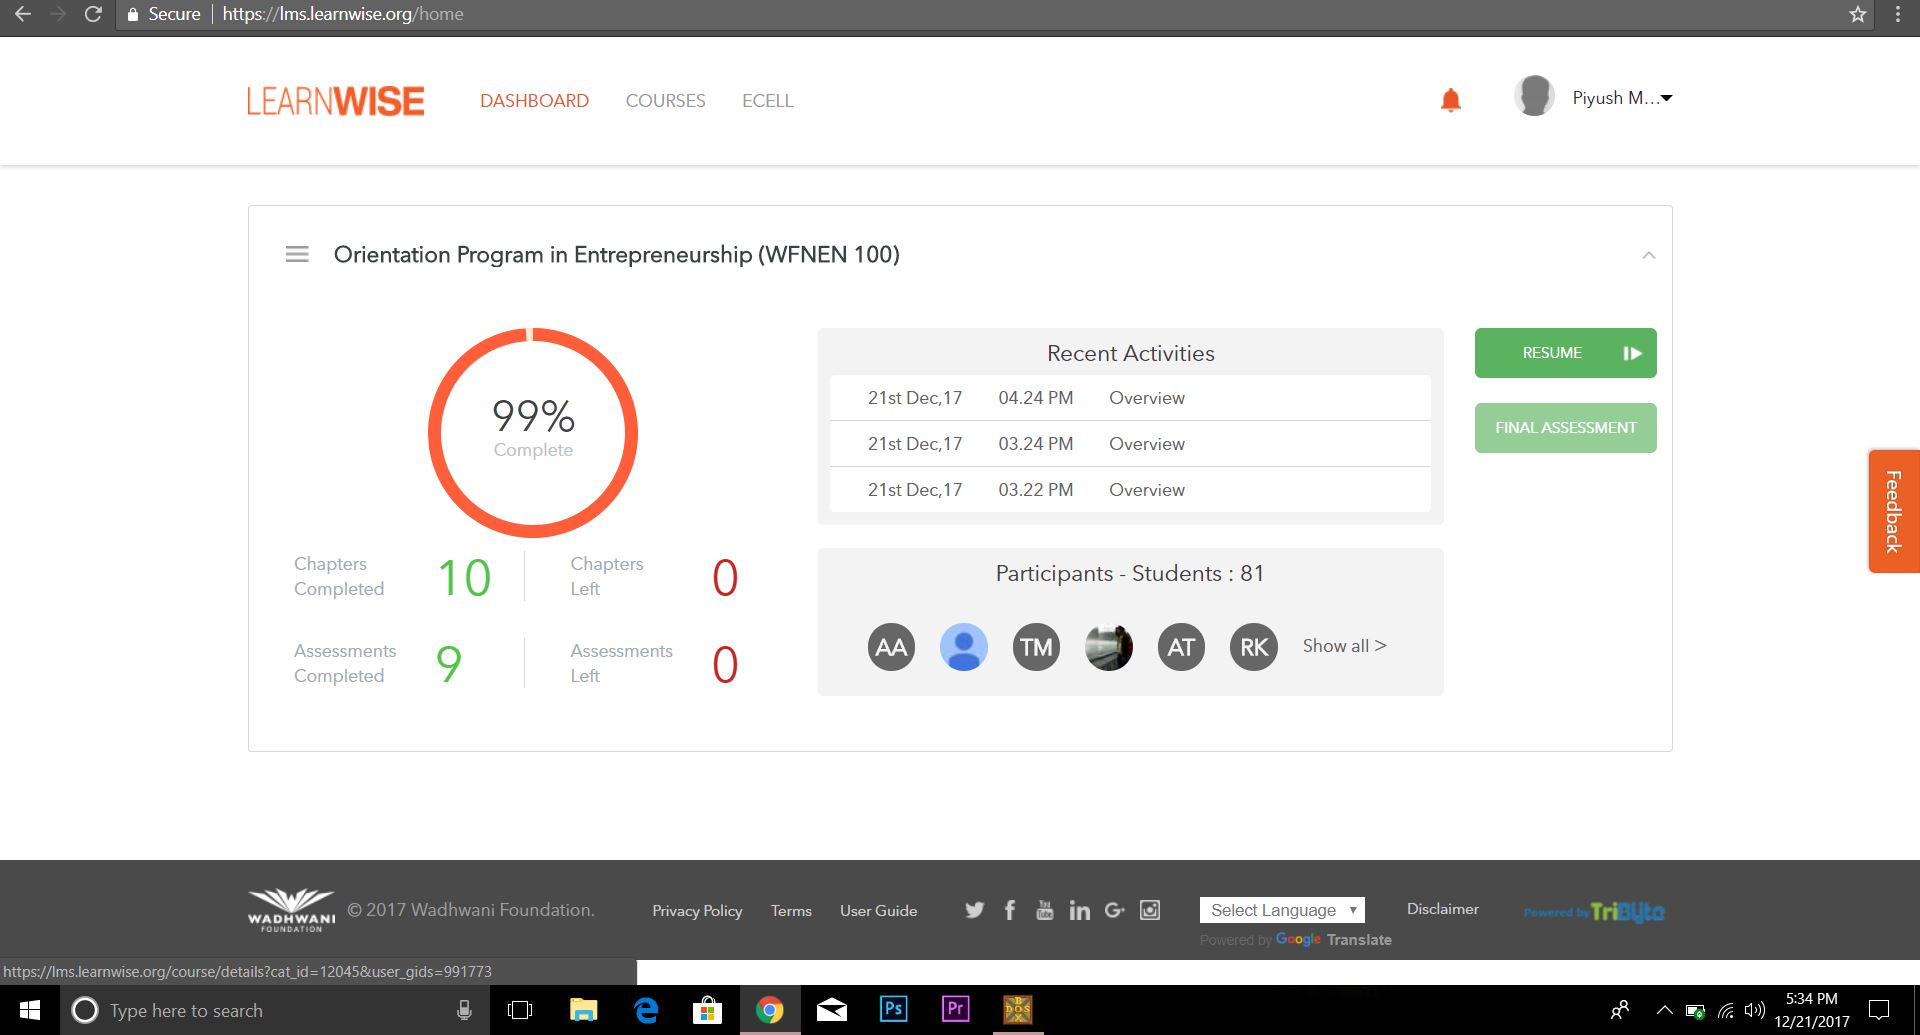This screenshot has width=1920, height=1035.
Task: Click the Powered by TriByte link
Action: [1594, 912]
